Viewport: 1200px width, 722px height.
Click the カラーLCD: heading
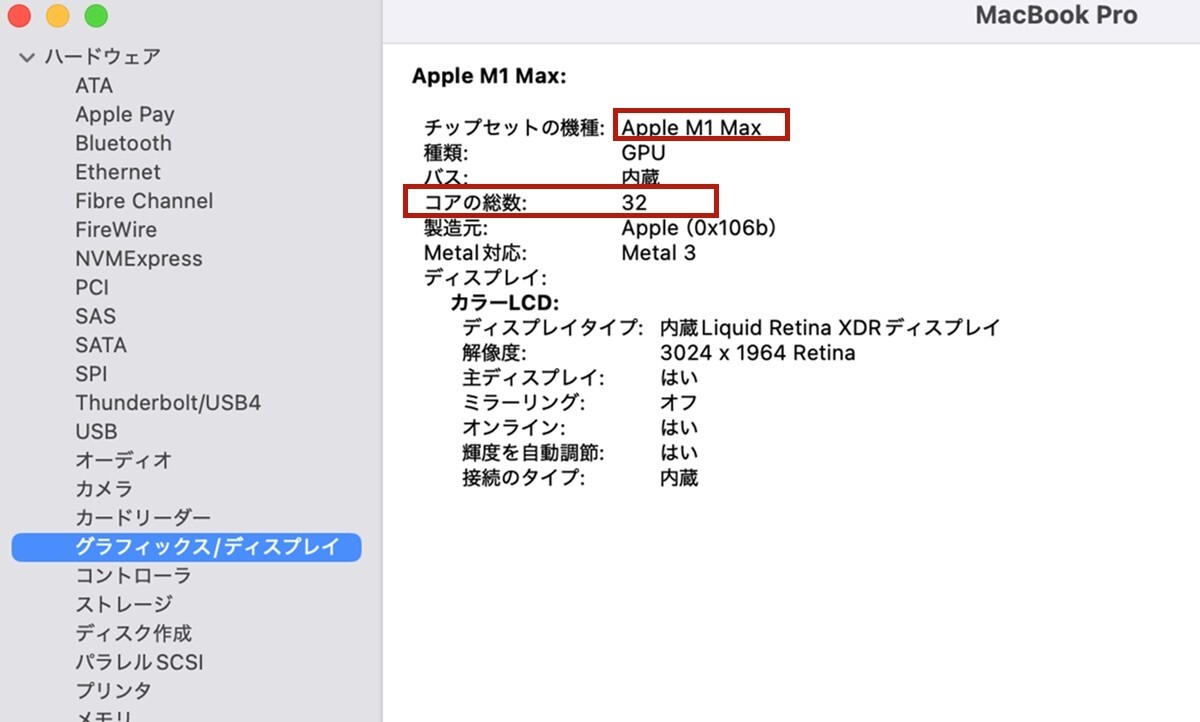(x=504, y=303)
